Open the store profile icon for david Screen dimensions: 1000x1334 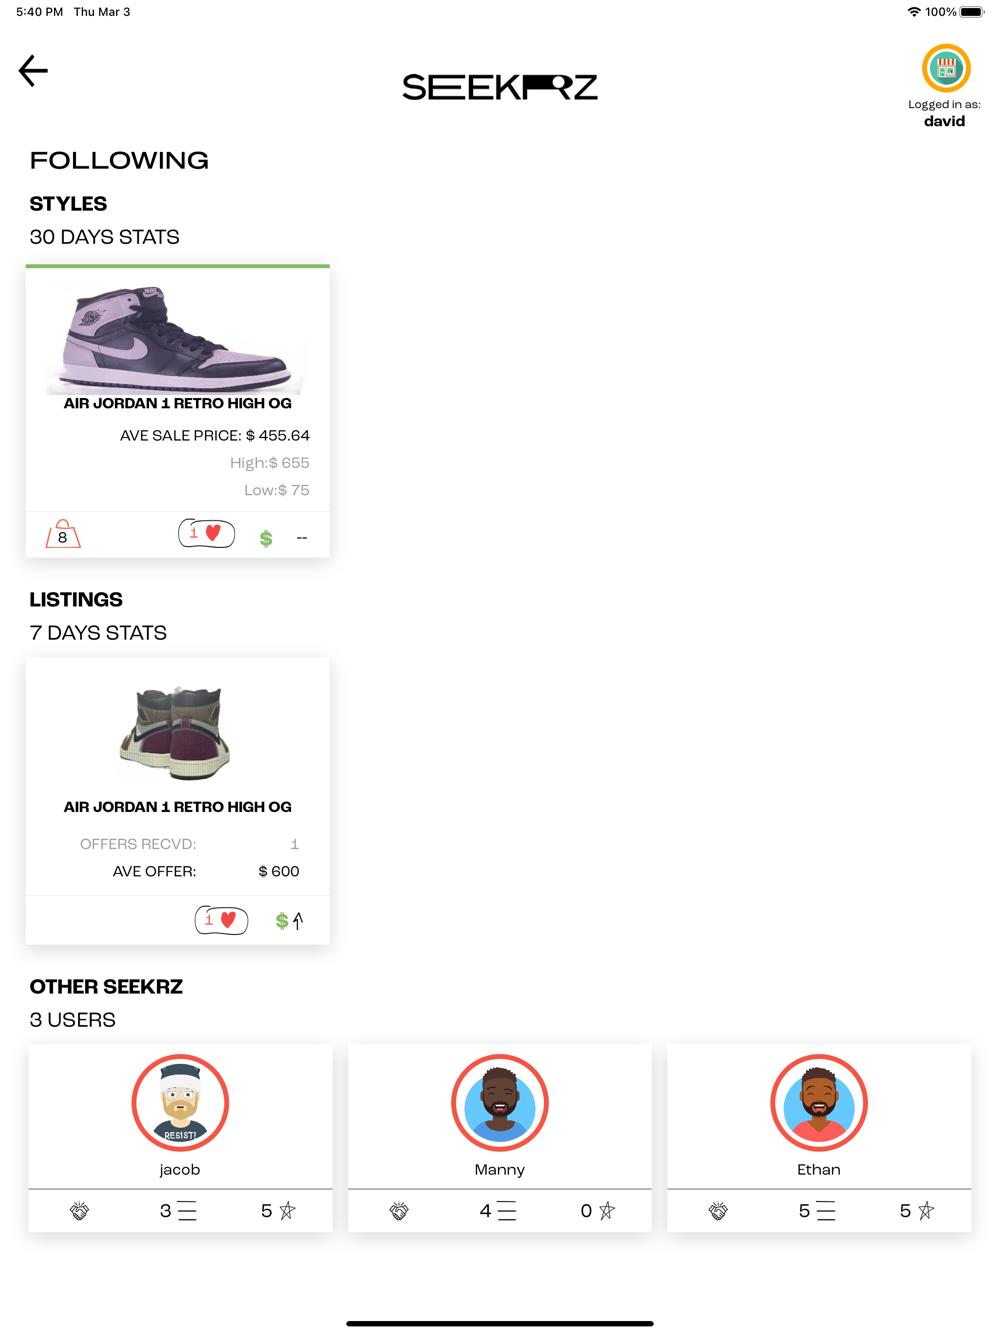tap(946, 69)
